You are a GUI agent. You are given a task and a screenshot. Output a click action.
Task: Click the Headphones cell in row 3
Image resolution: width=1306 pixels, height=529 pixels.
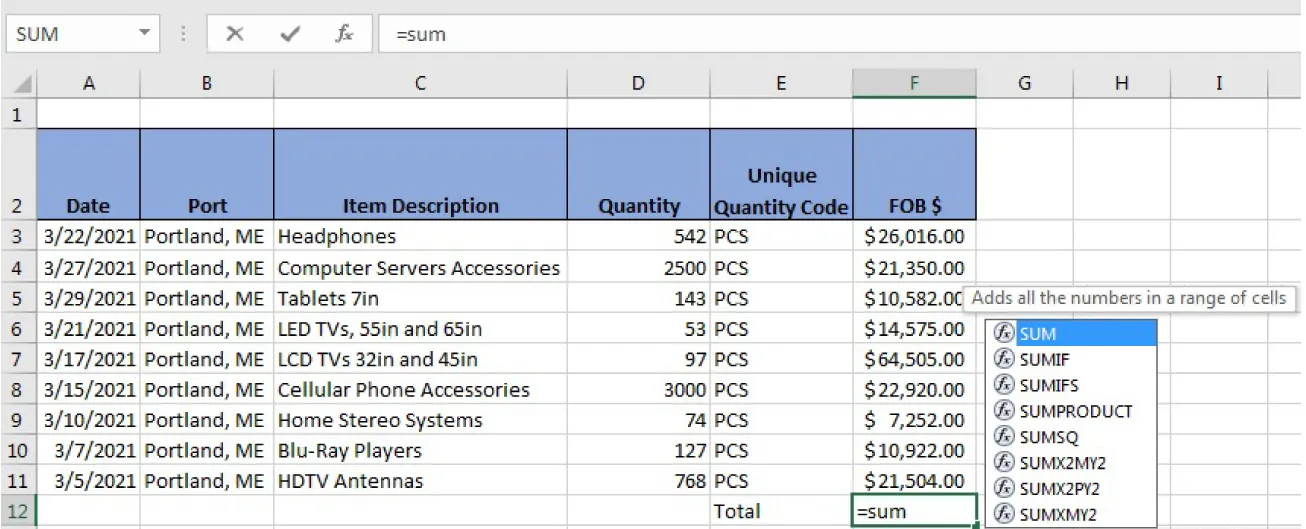(x=420, y=237)
